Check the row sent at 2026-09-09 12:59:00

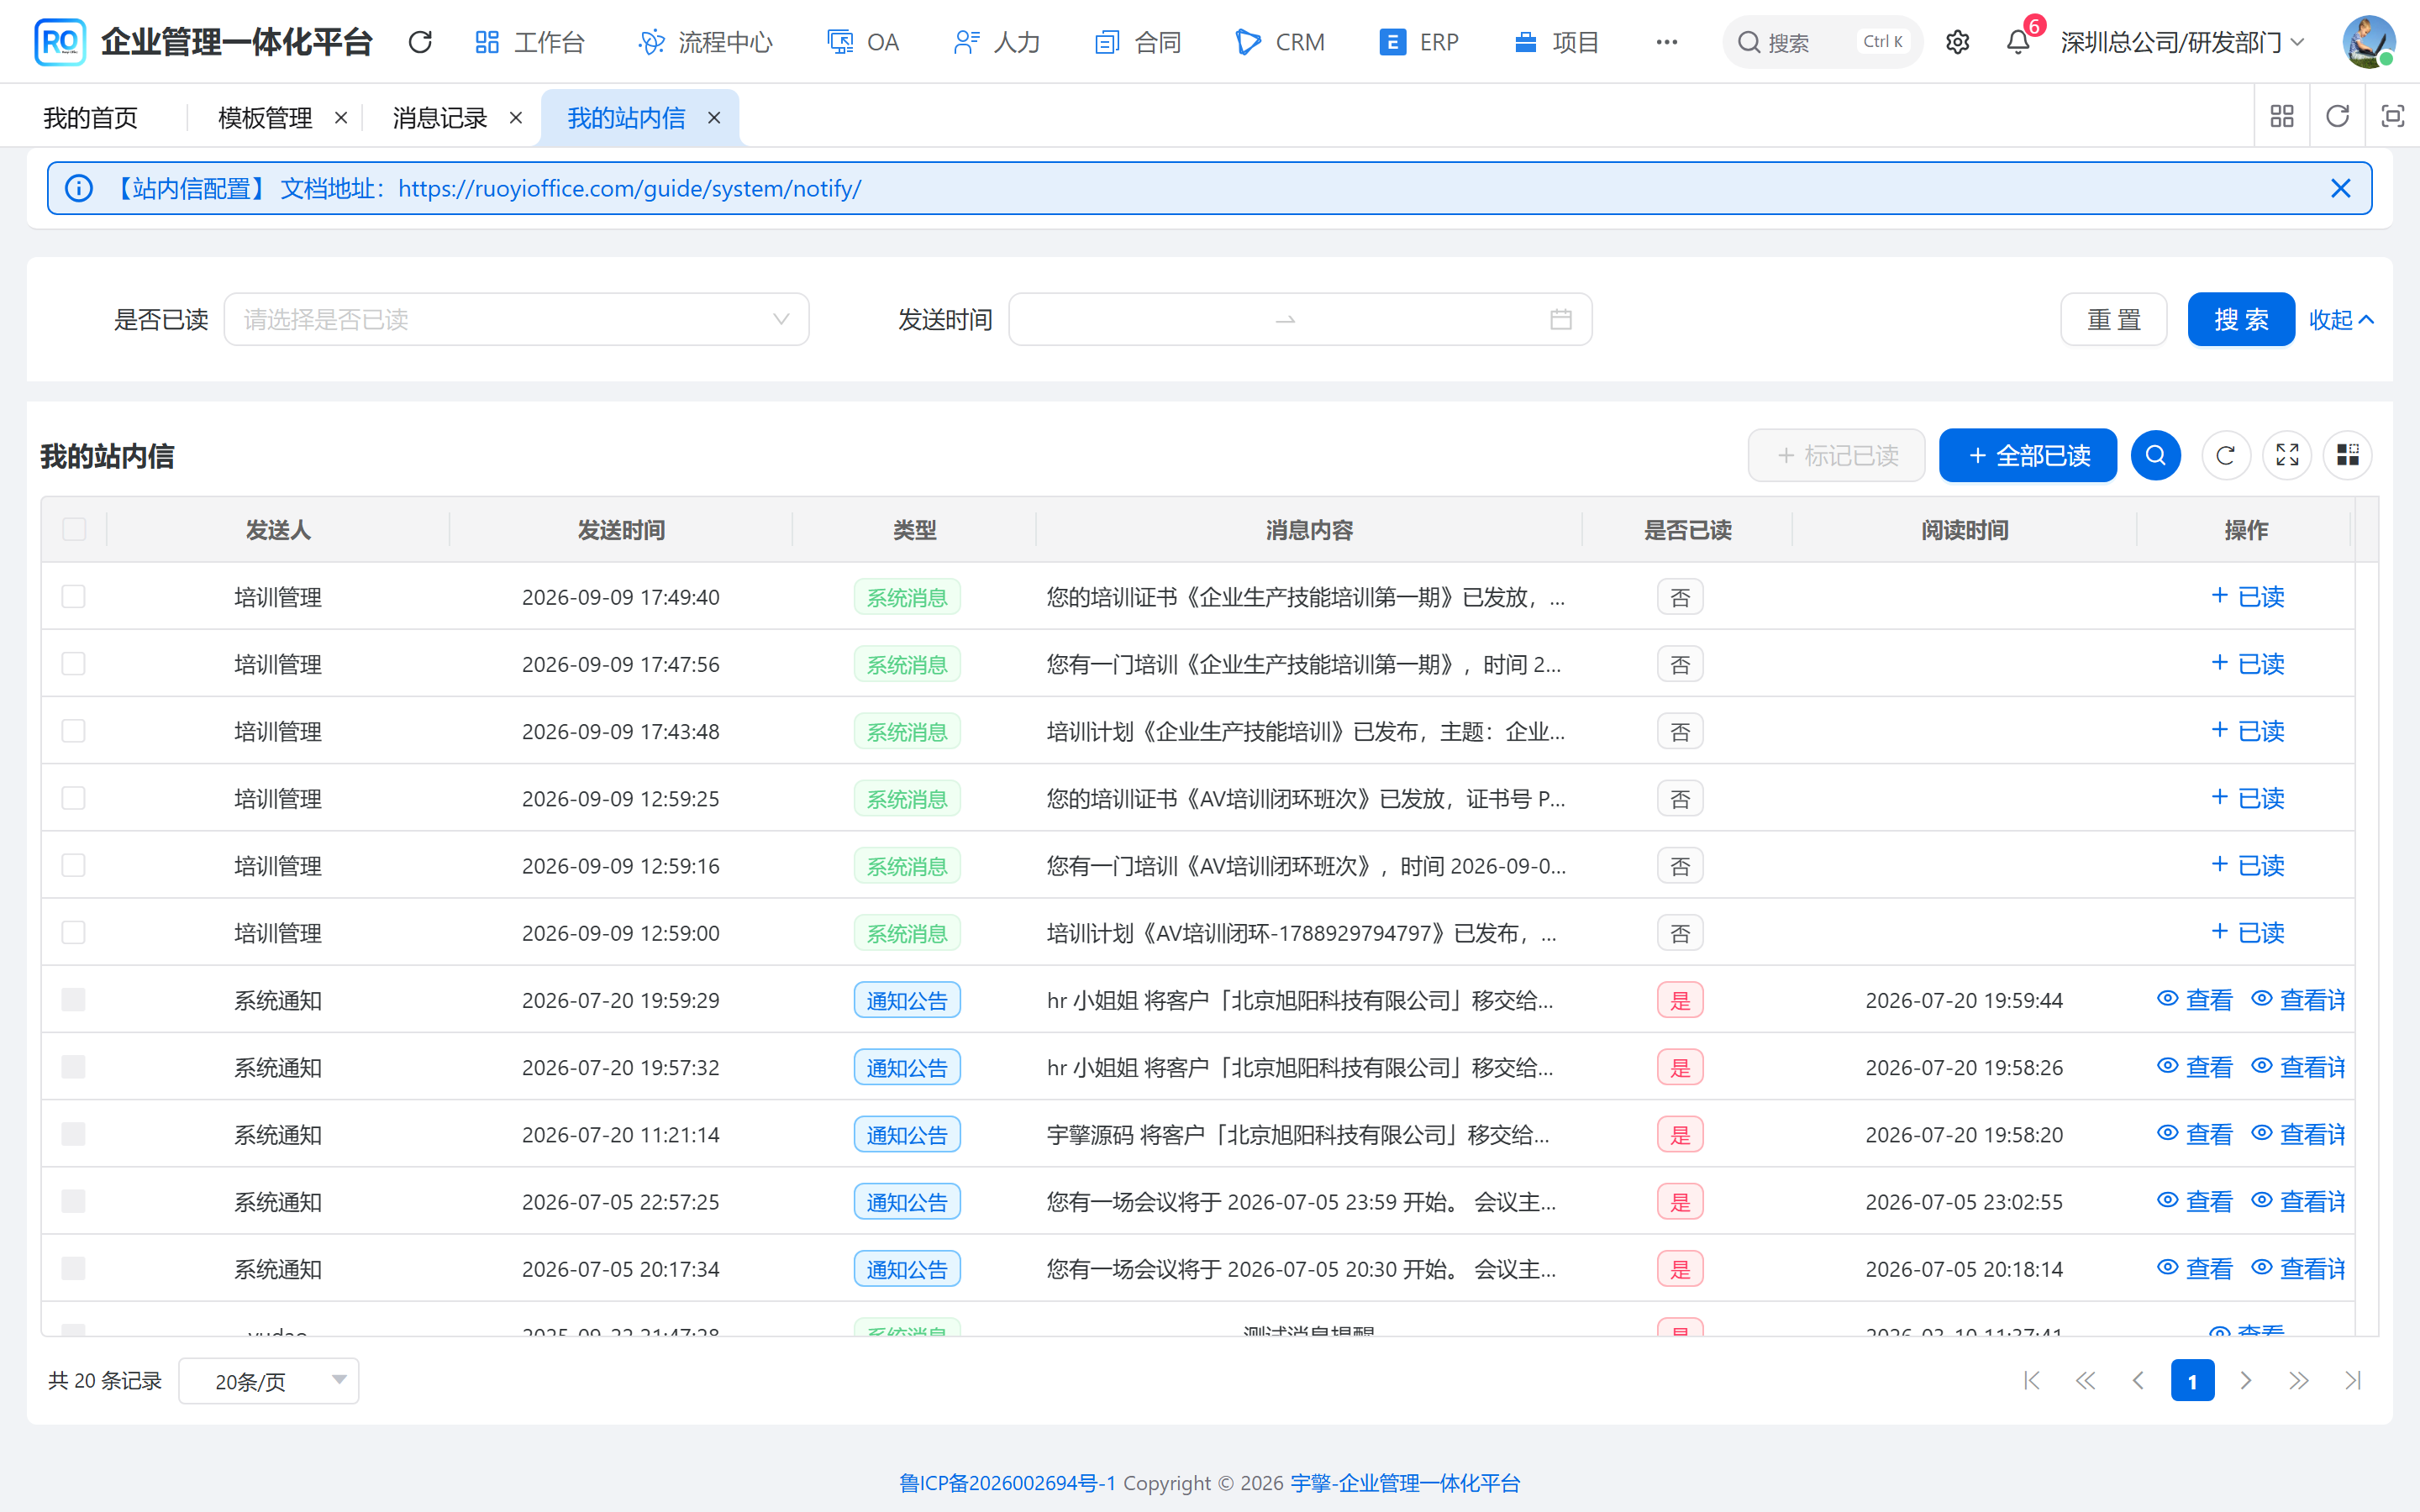point(74,933)
